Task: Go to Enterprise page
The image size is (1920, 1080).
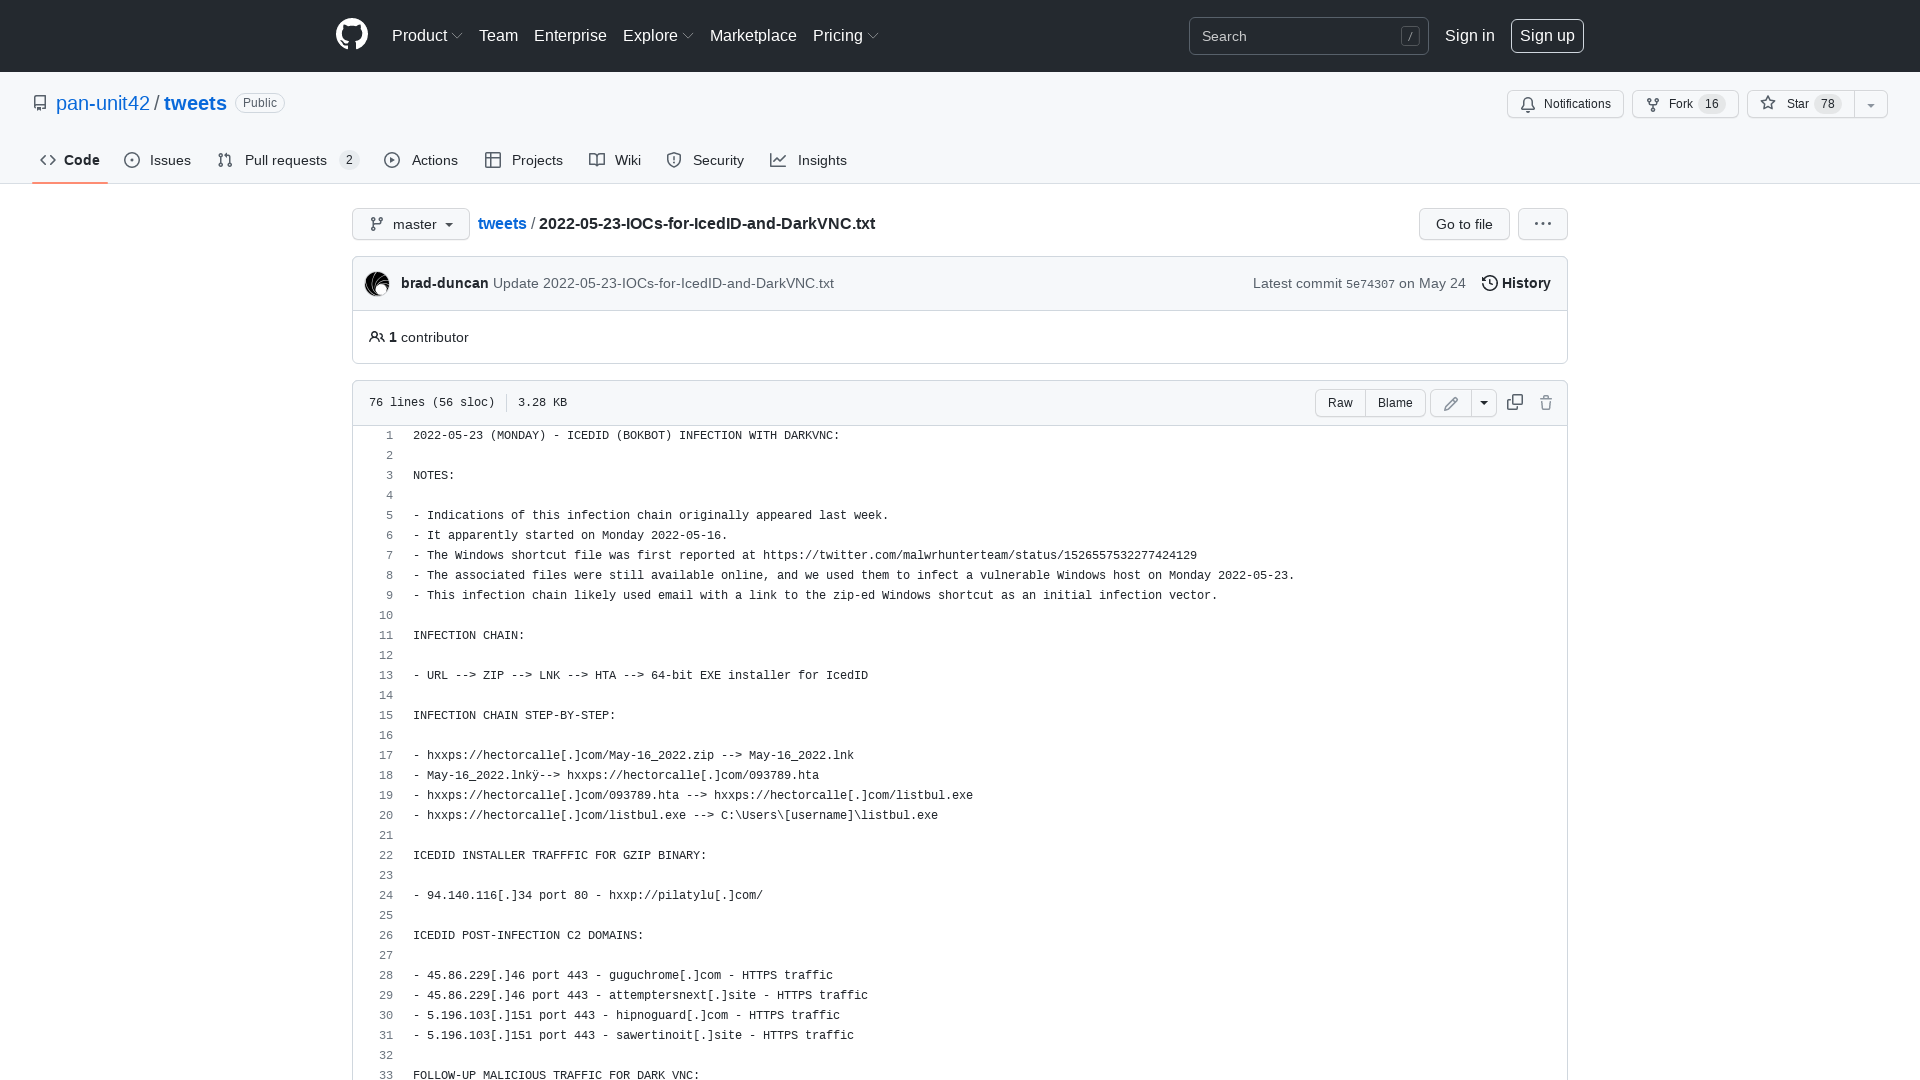Action: [570, 35]
